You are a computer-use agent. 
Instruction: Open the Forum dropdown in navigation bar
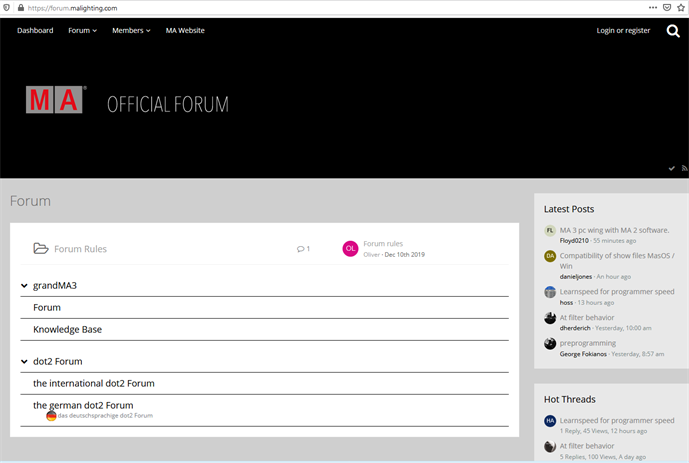tap(82, 31)
